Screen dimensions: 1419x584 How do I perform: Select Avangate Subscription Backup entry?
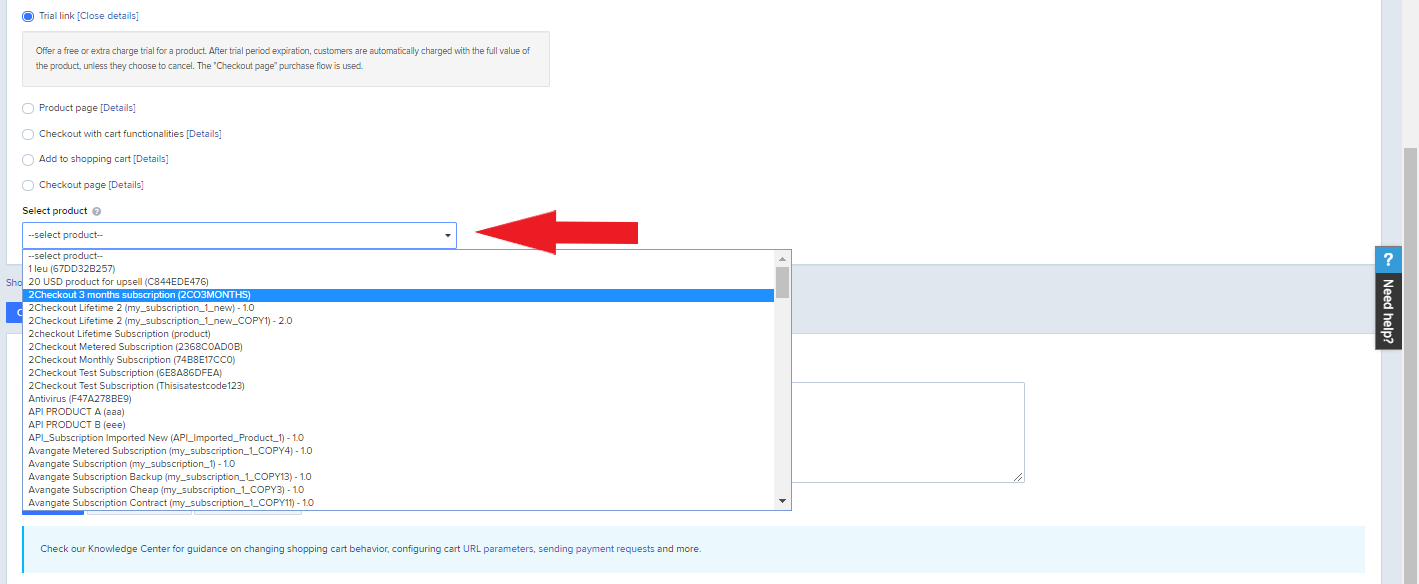[399, 477]
